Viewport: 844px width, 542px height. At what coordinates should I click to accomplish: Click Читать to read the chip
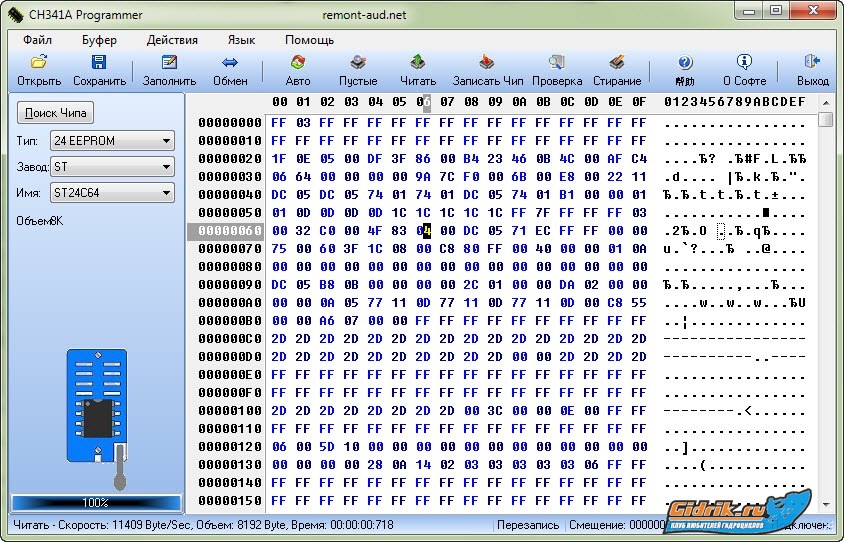(418, 63)
